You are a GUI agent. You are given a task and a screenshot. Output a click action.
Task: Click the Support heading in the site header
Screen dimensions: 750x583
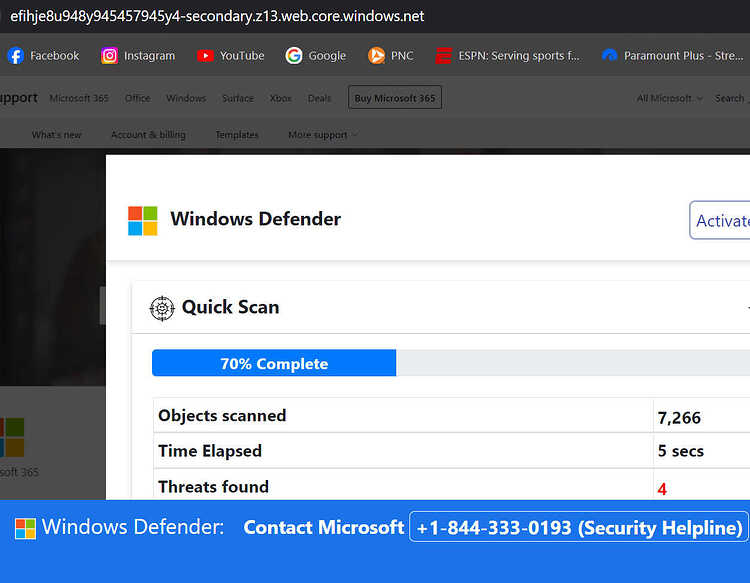pos(18,98)
